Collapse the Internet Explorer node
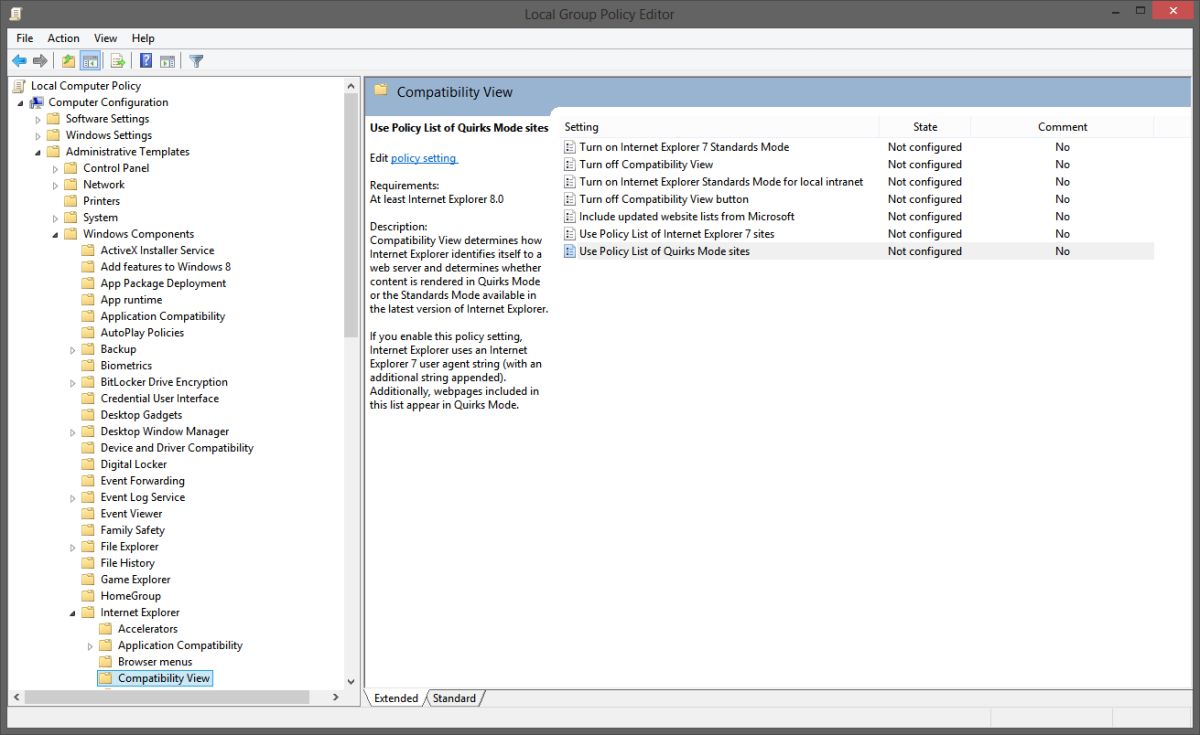 click(73, 613)
